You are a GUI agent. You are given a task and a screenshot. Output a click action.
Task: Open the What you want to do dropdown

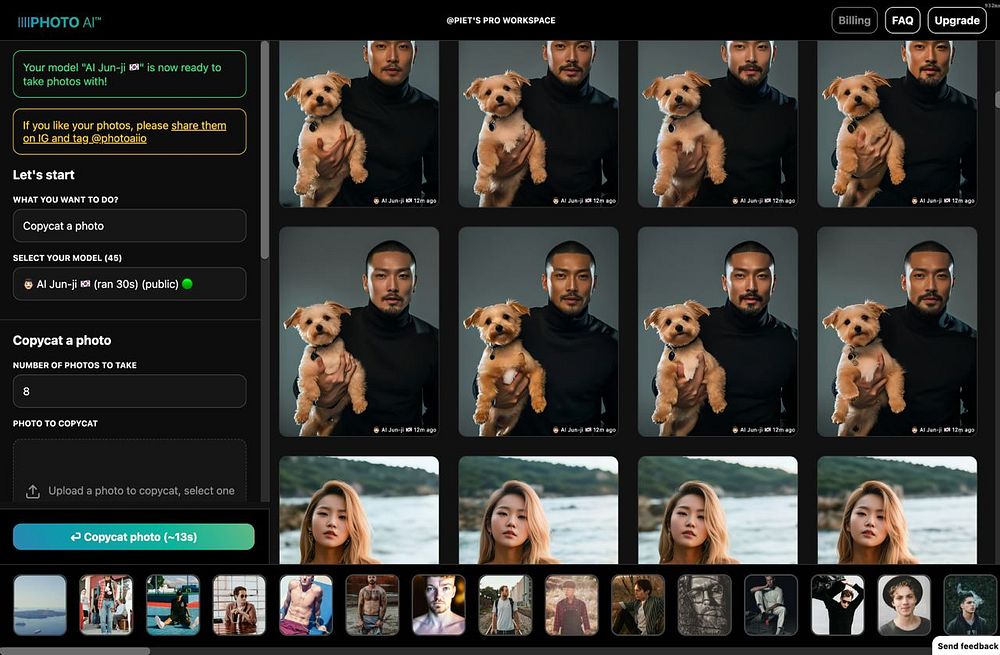coord(129,226)
